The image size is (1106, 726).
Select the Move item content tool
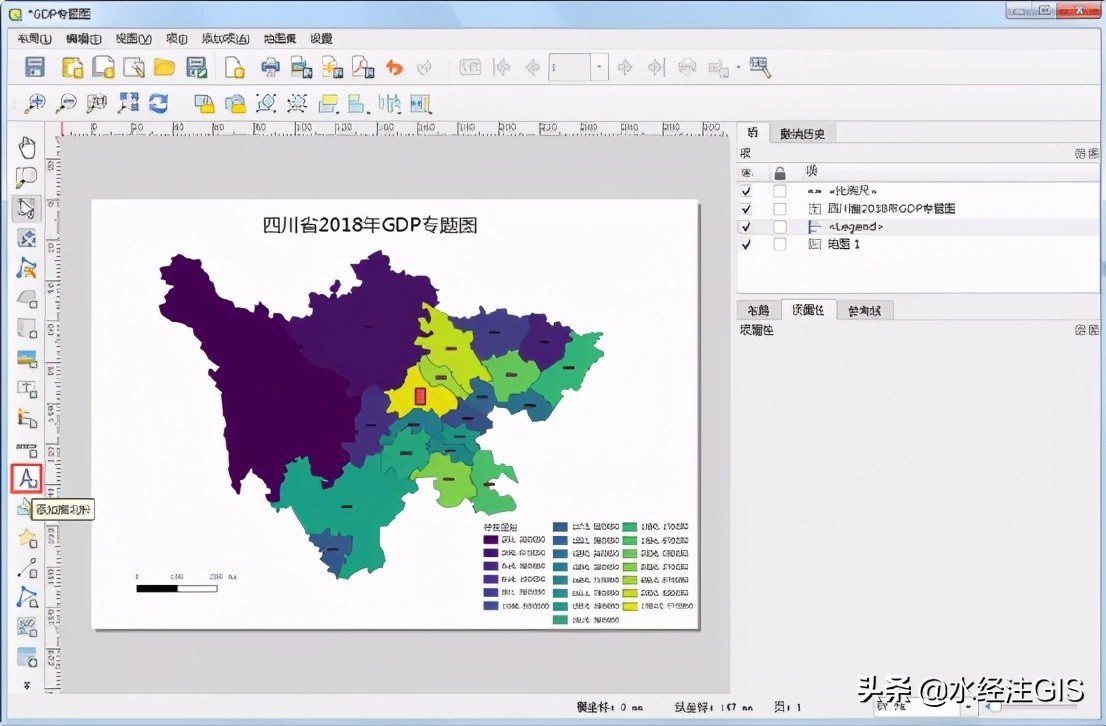coord(27,238)
